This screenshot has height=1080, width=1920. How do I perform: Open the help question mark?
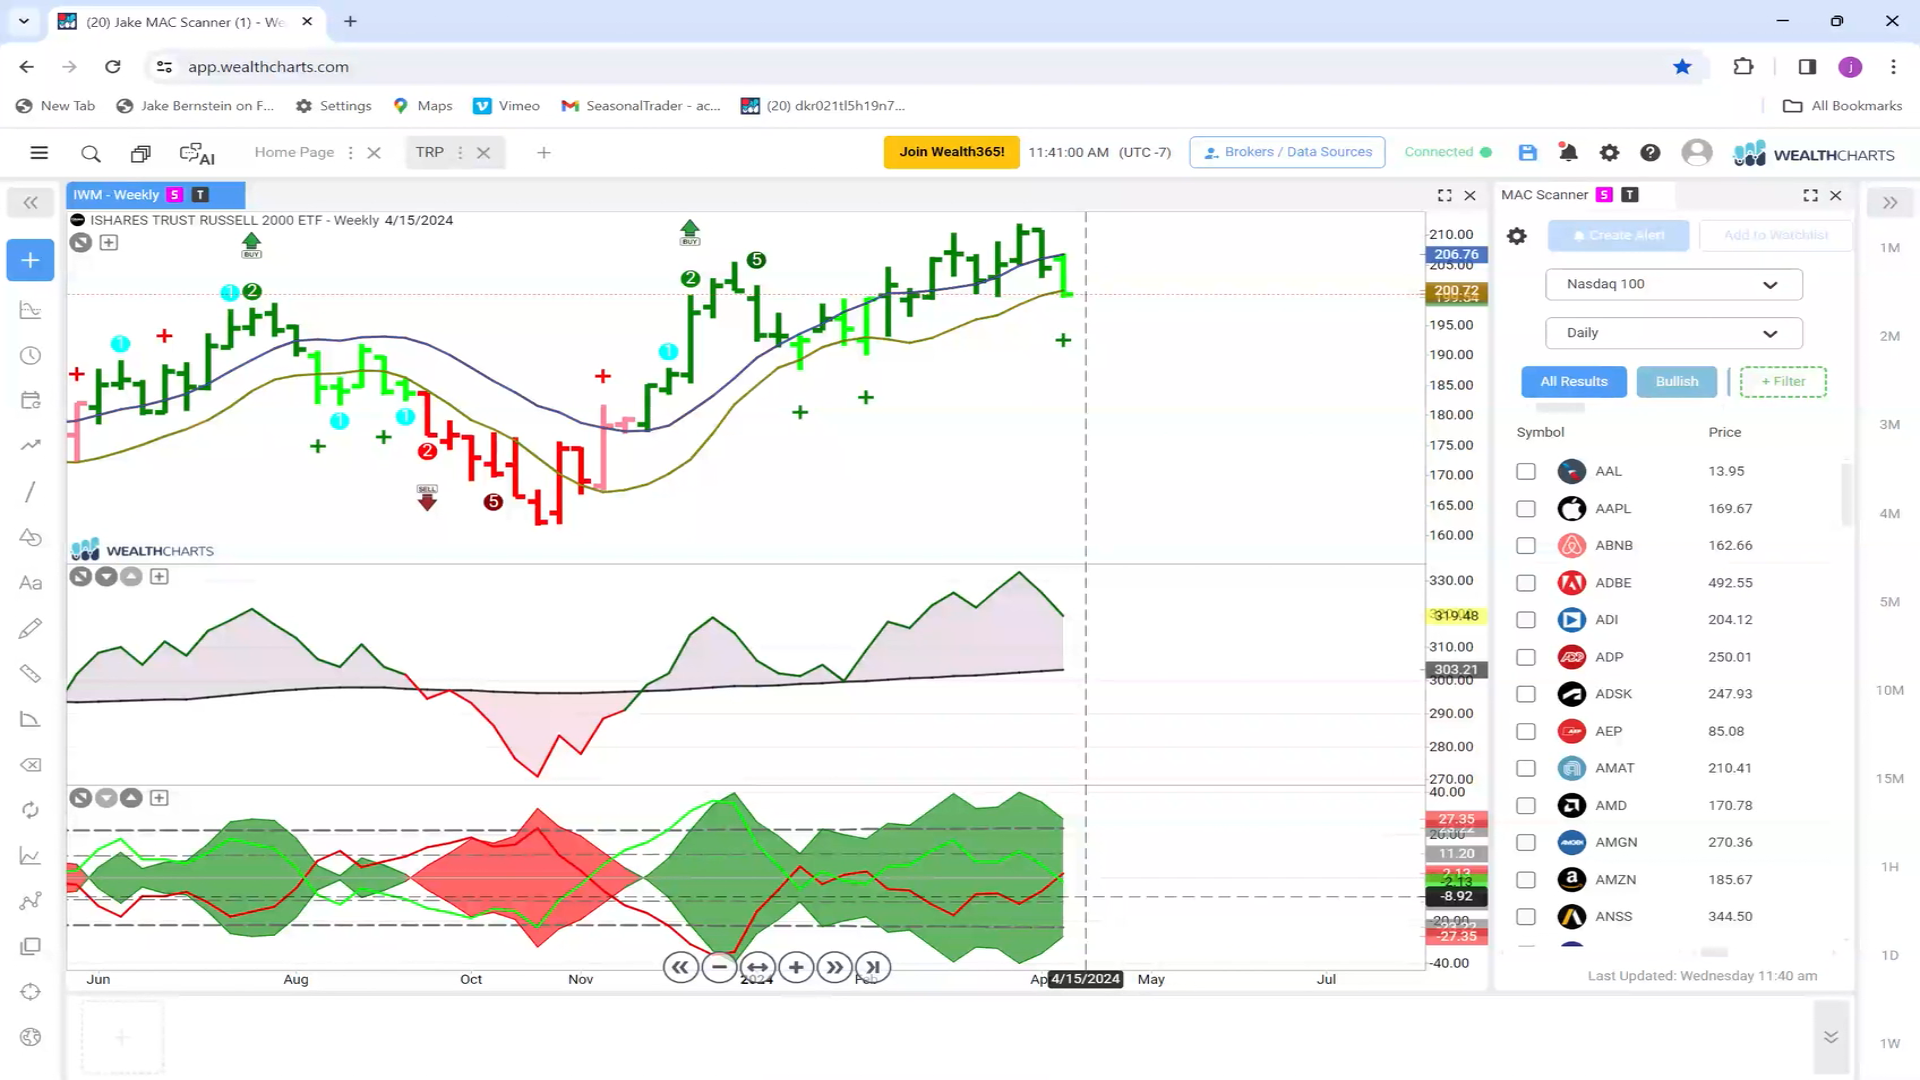tap(1650, 152)
